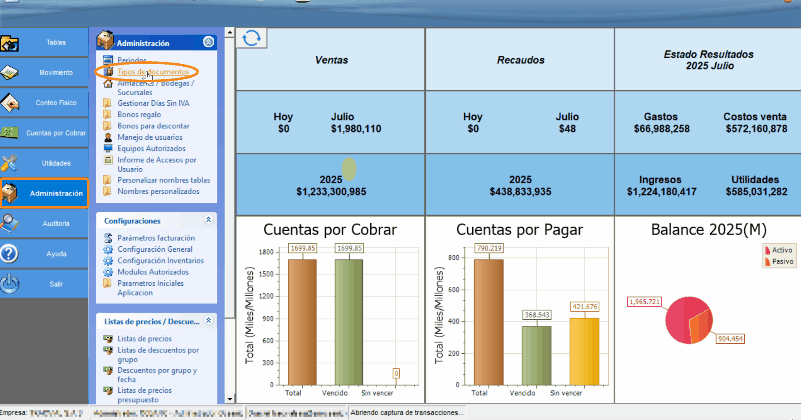The height and width of the screenshot is (420, 801).
Task: Collapse the Administración panel header
Action: [208, 43]
